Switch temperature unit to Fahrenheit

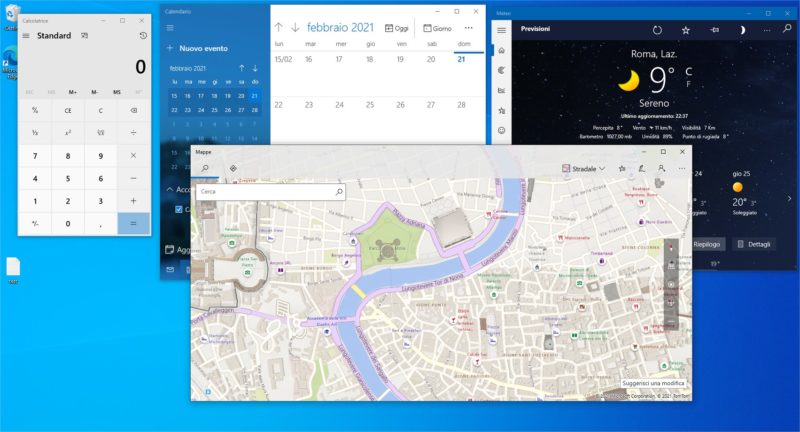pyautogui.click(x=689, y=84)
